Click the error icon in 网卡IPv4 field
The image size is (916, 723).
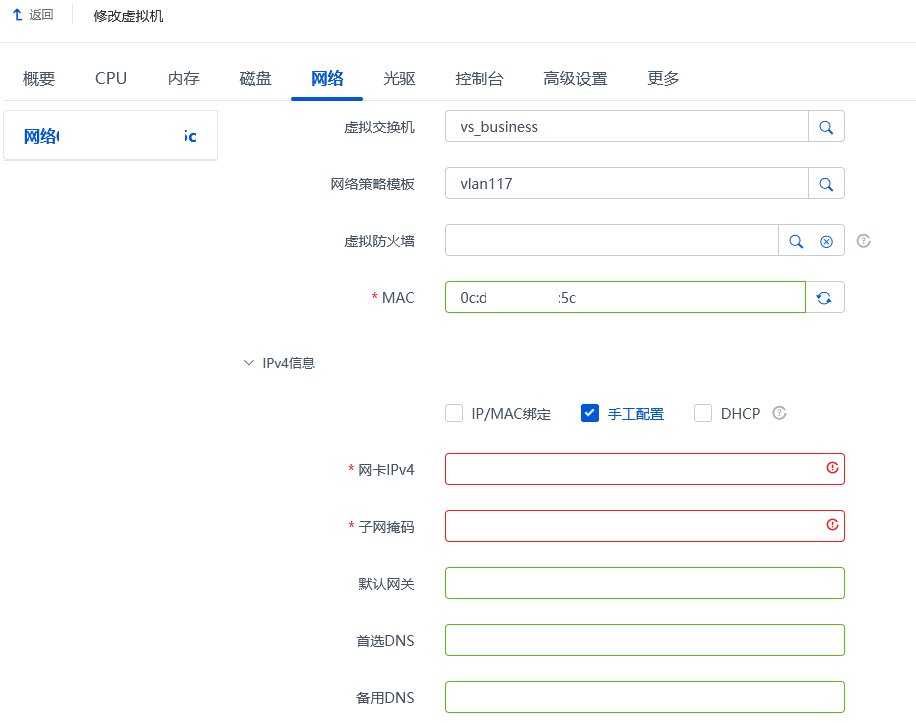tap(832, 468)
